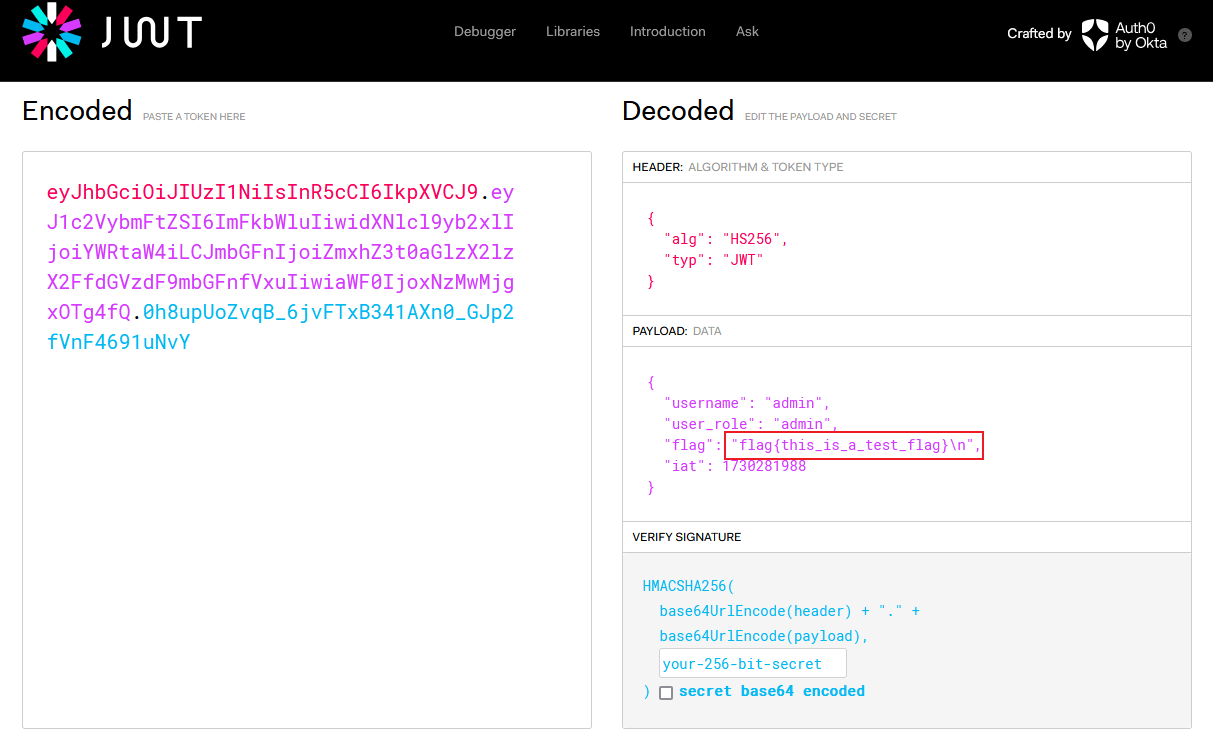Click the 'by Okta' text link
This screenshot has height=742, width=1213.
[x=1141, y=43]
